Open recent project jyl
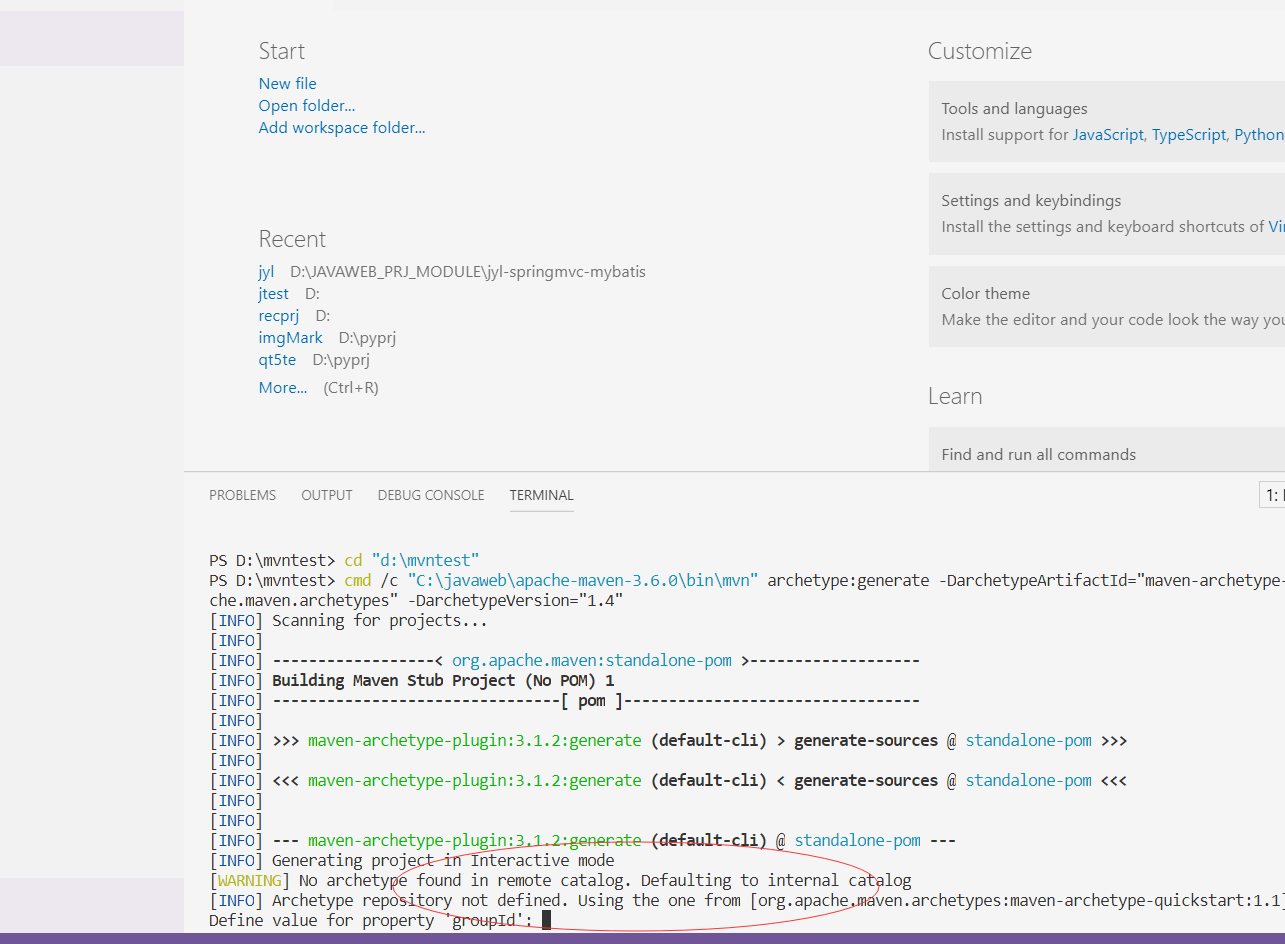Viewport: 1285px width, 944px height. click(x=266, y=271)
